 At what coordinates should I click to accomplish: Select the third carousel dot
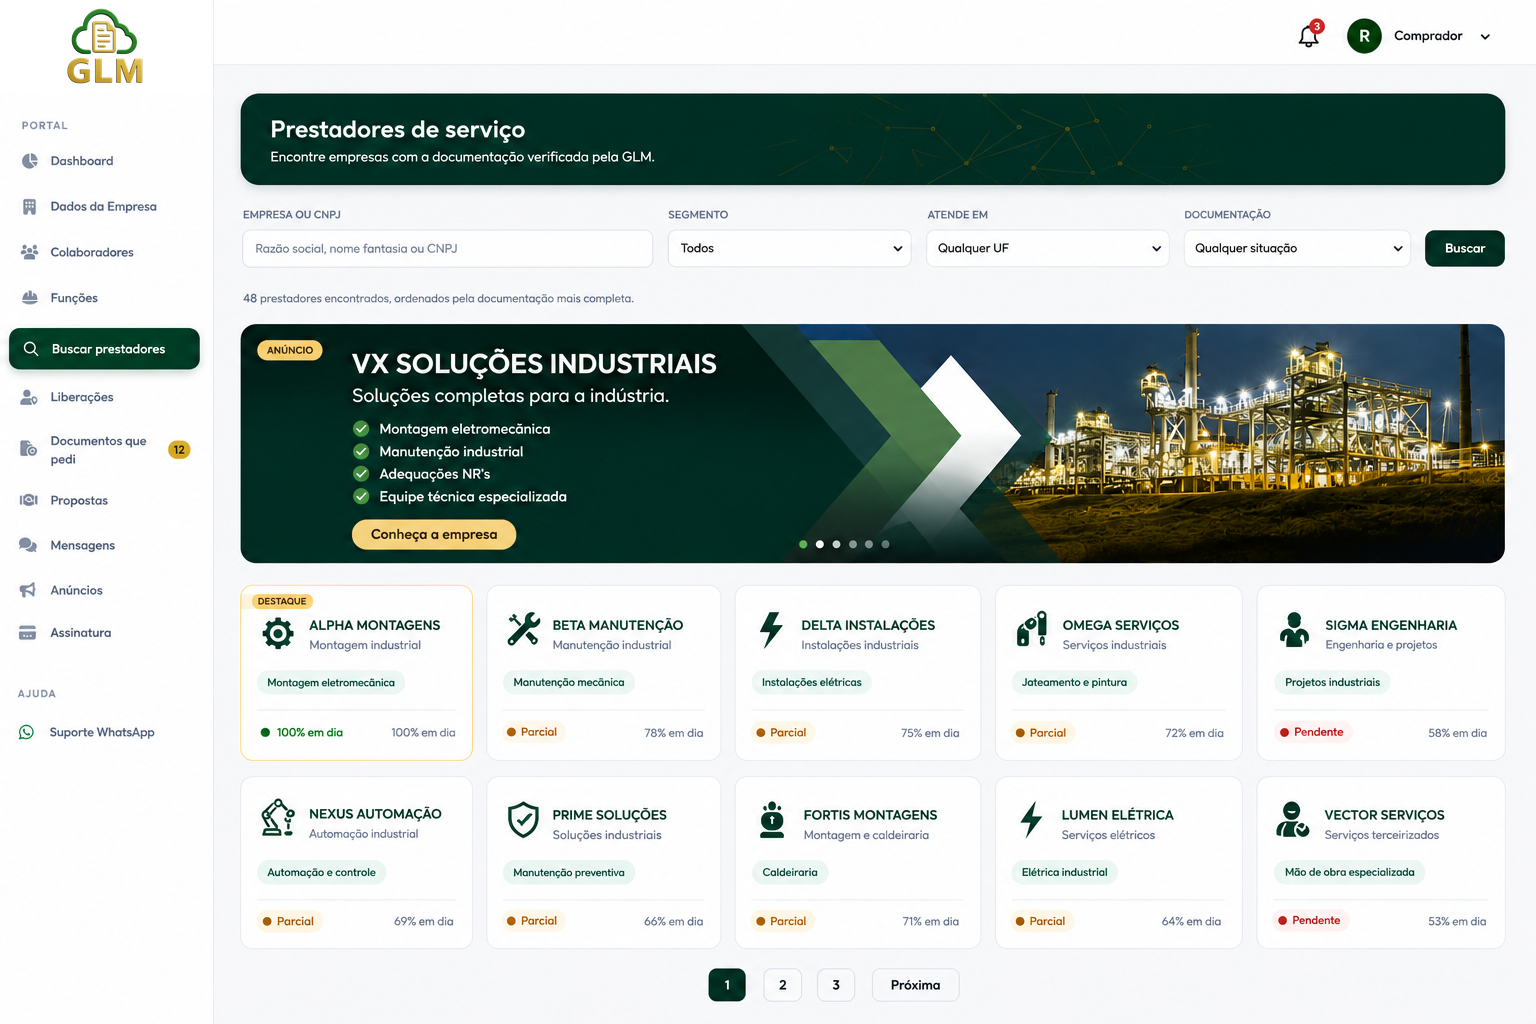(x=836, y=544)
